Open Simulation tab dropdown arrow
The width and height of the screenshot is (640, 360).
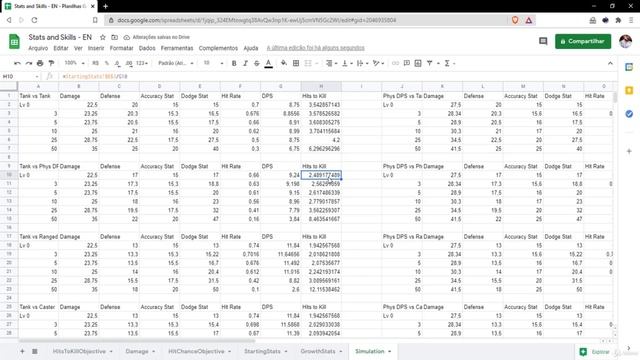390,351
